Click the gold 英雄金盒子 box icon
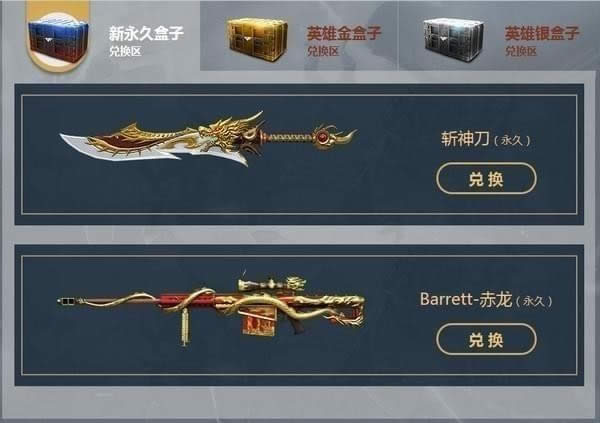600x423 pixels. coord(257,40)
